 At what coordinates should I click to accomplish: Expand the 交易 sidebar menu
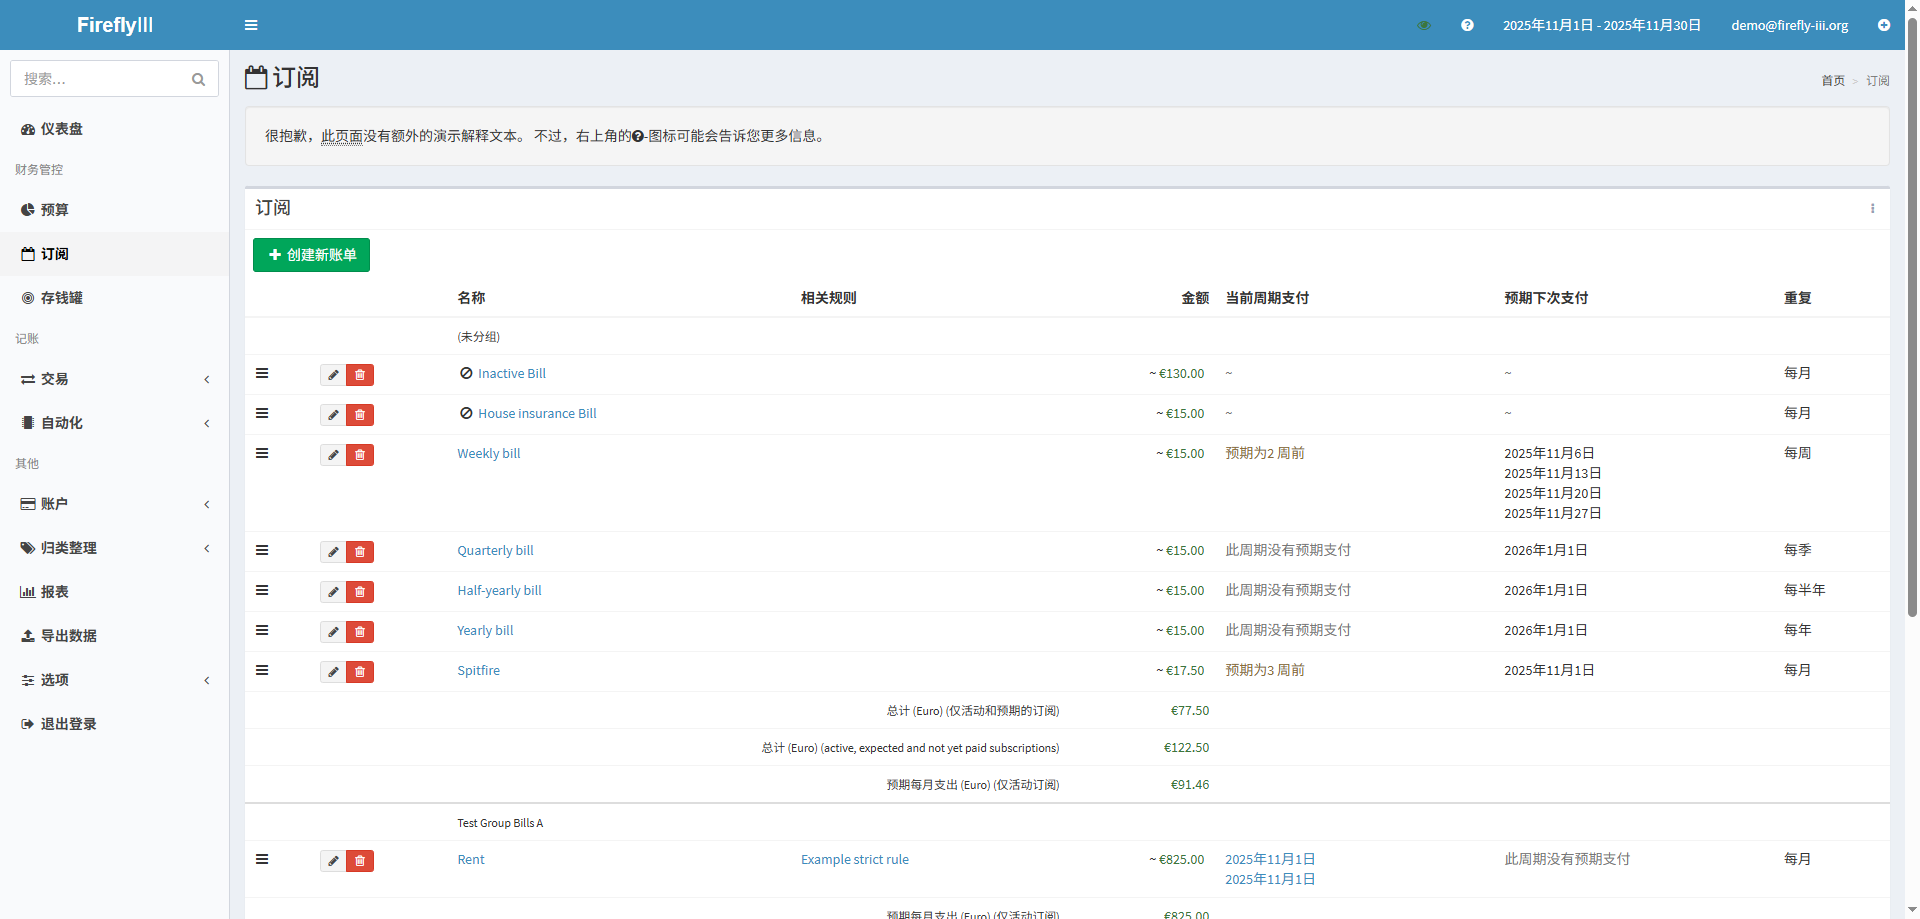[x=114, y=379]
